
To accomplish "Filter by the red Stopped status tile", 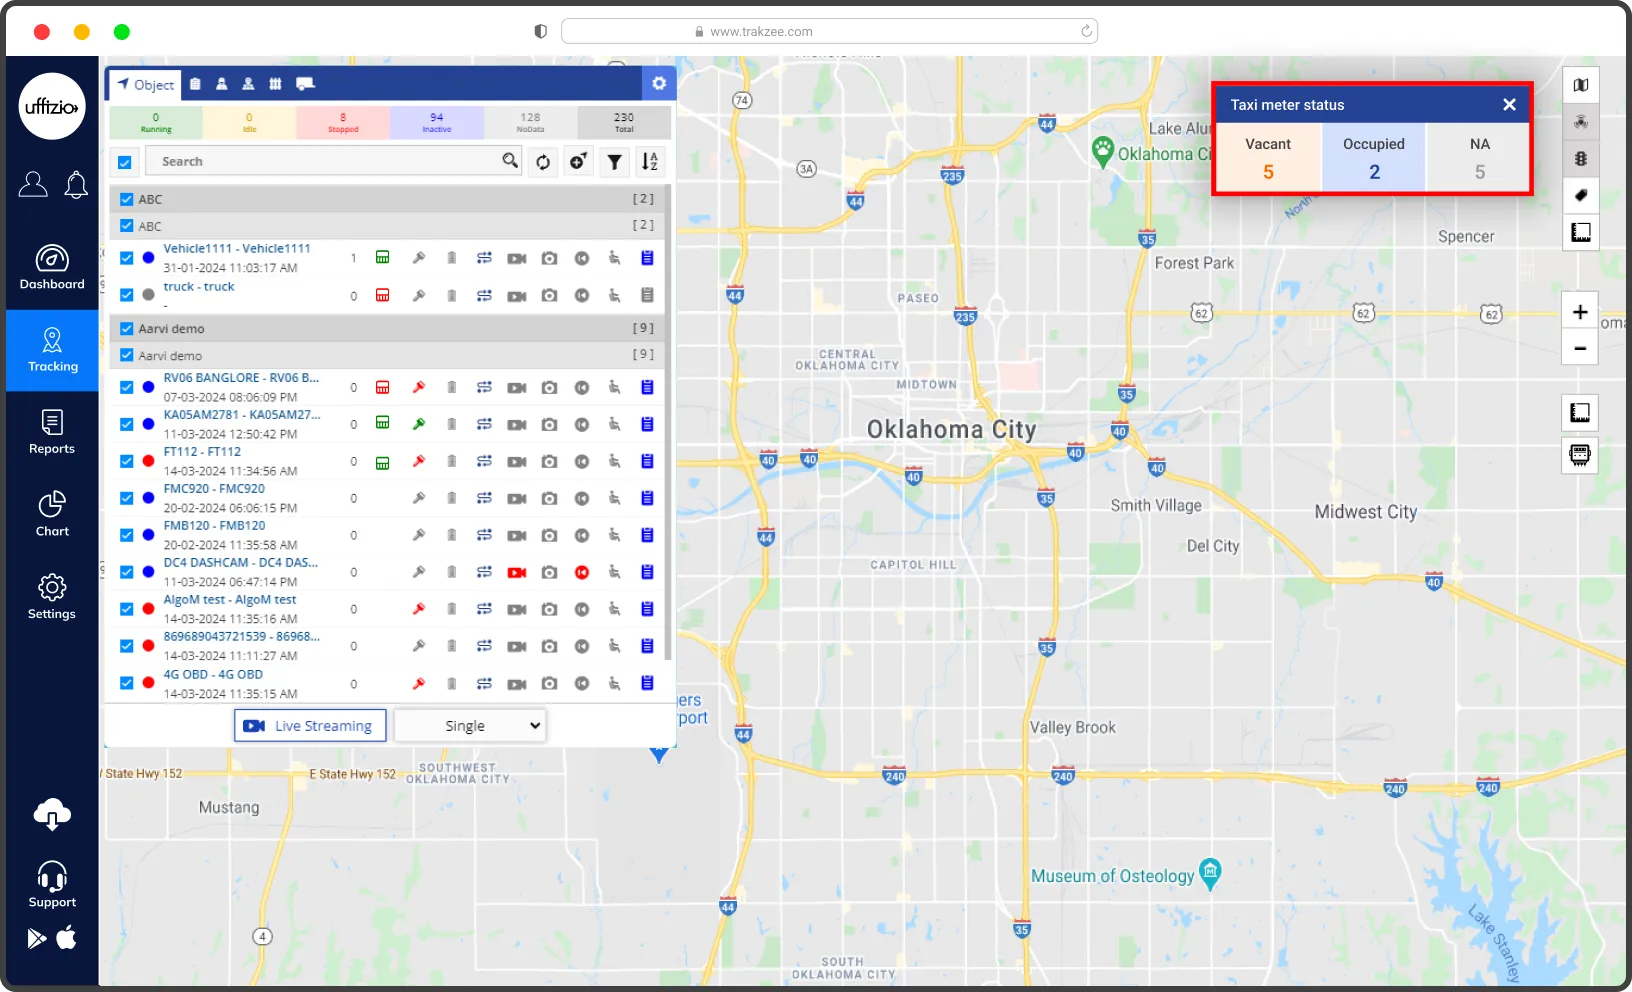I will tap(343, 122).
